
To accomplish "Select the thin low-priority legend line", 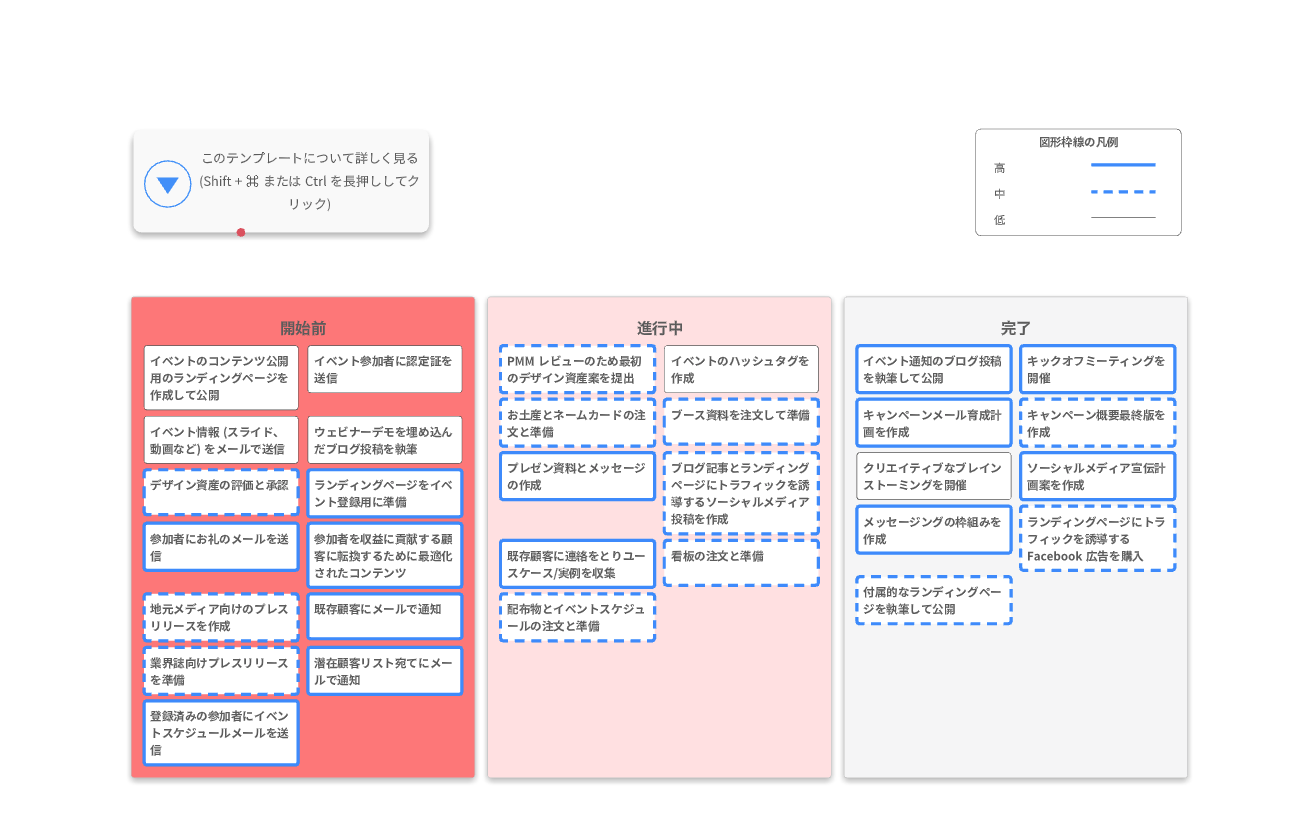I will click(x=1122, y=218).
